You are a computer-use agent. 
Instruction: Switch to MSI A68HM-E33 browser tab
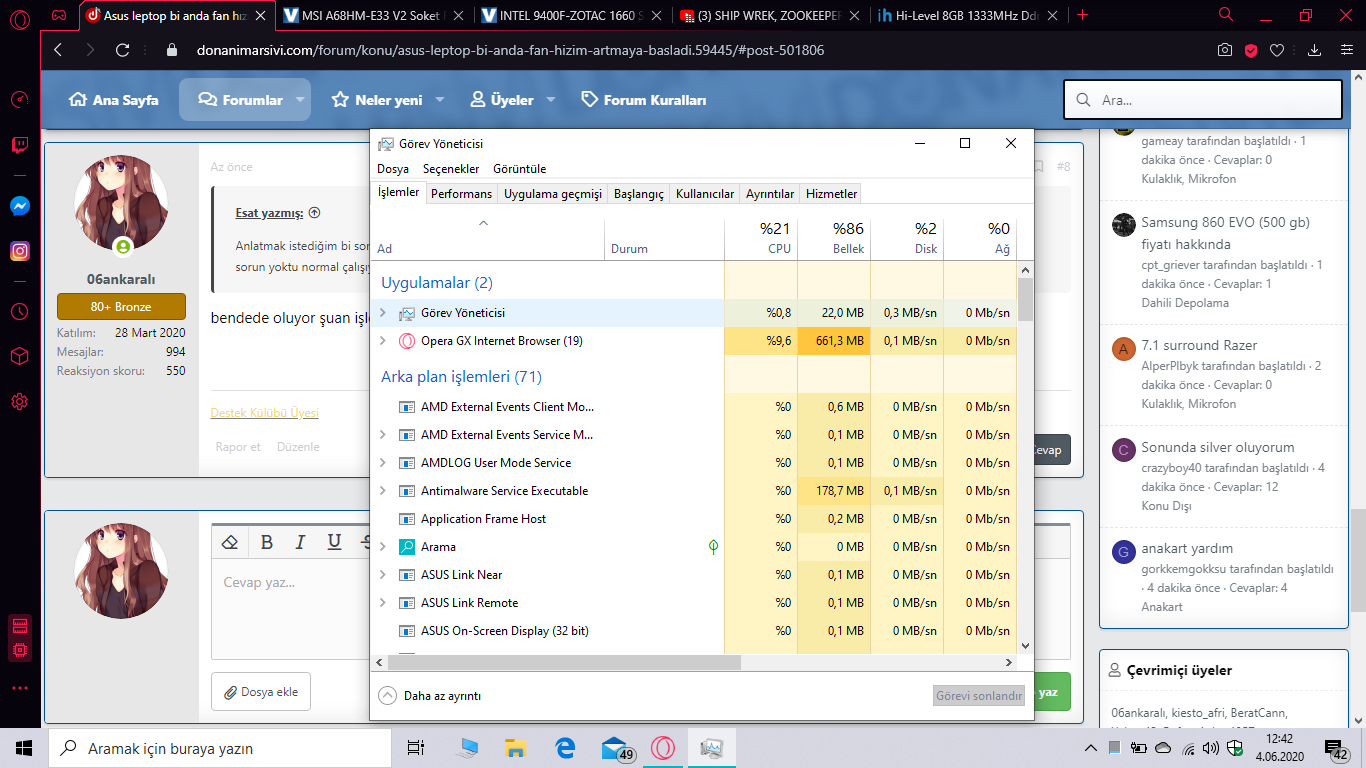pos(372,15)
